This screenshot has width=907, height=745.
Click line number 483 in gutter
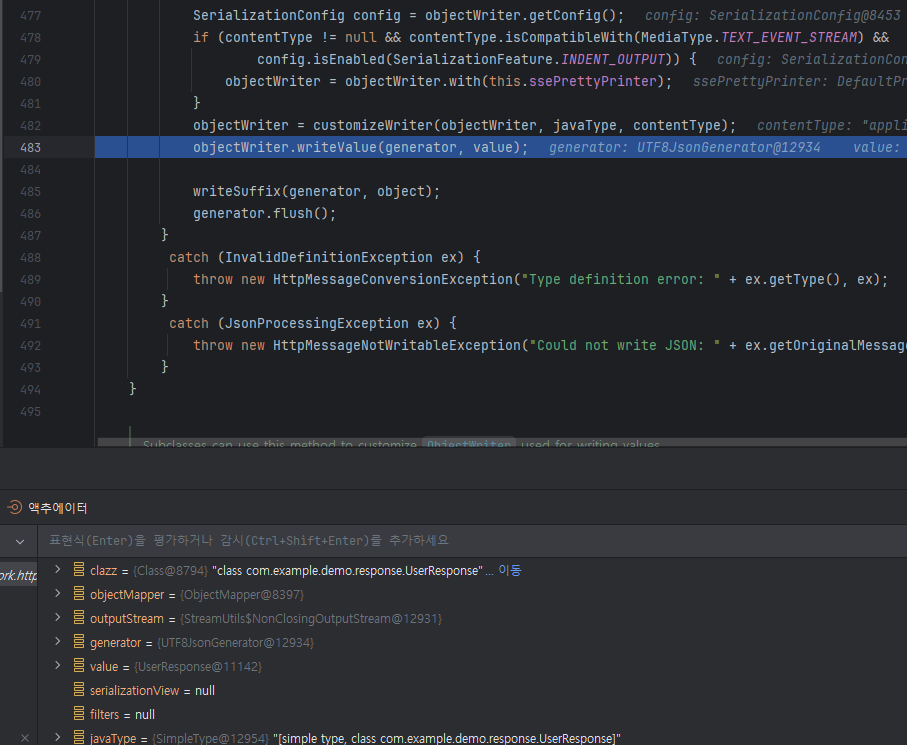pos(30,147)
